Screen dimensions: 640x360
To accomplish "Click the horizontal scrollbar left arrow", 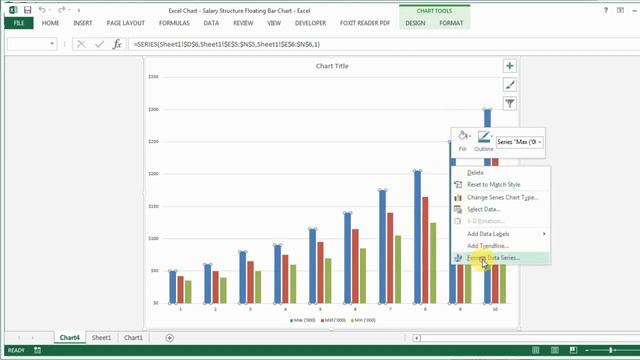I will tap(416, 338).
